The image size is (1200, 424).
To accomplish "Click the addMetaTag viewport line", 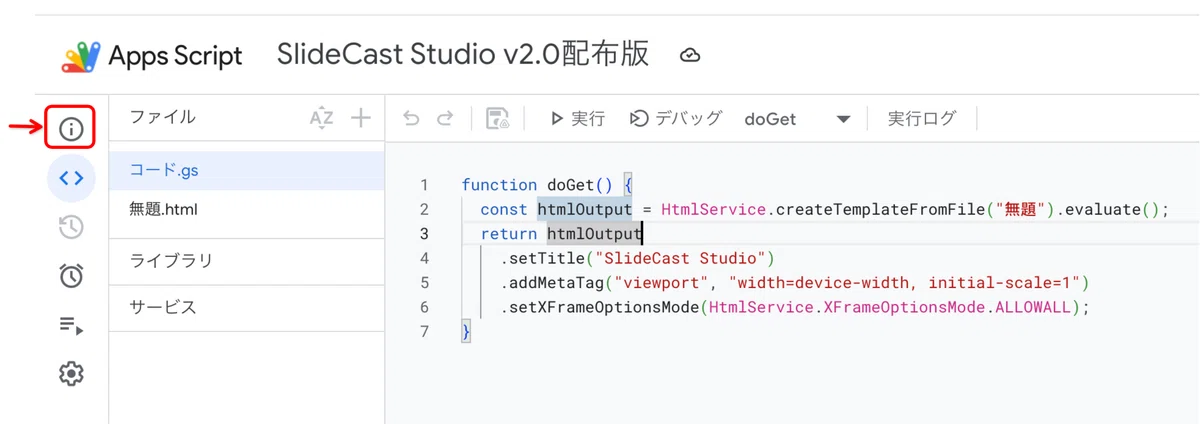I will 795,283.
